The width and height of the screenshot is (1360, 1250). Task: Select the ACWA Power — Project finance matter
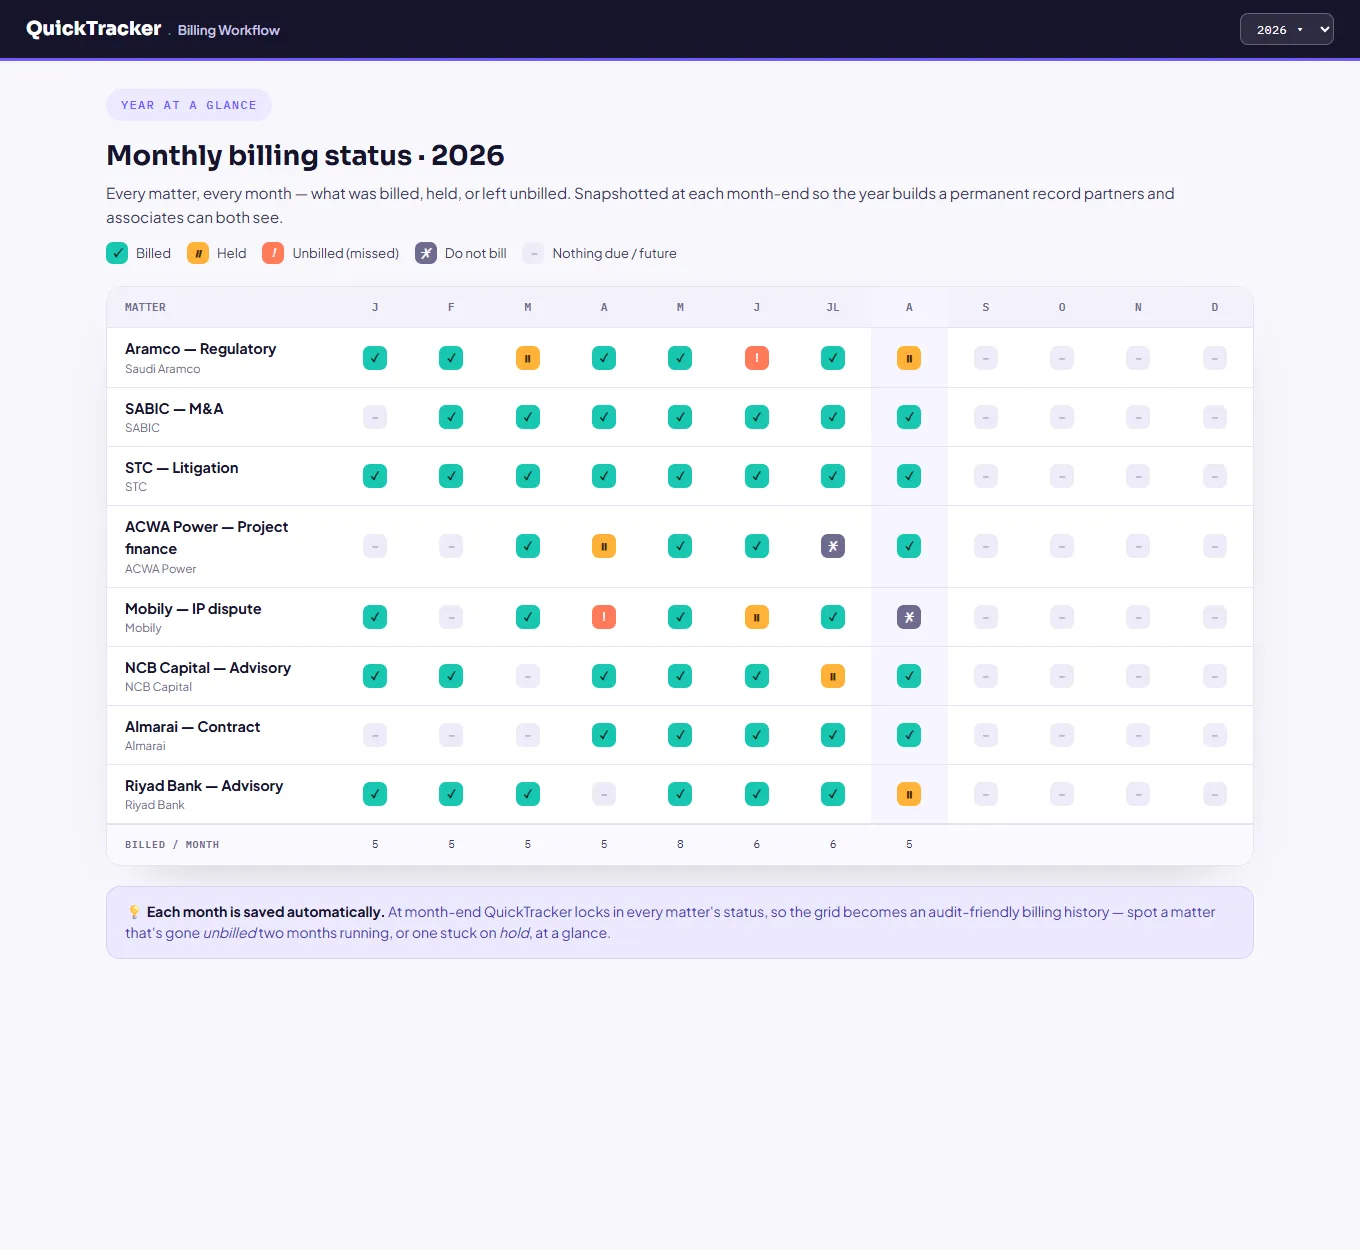click(207, 538)
